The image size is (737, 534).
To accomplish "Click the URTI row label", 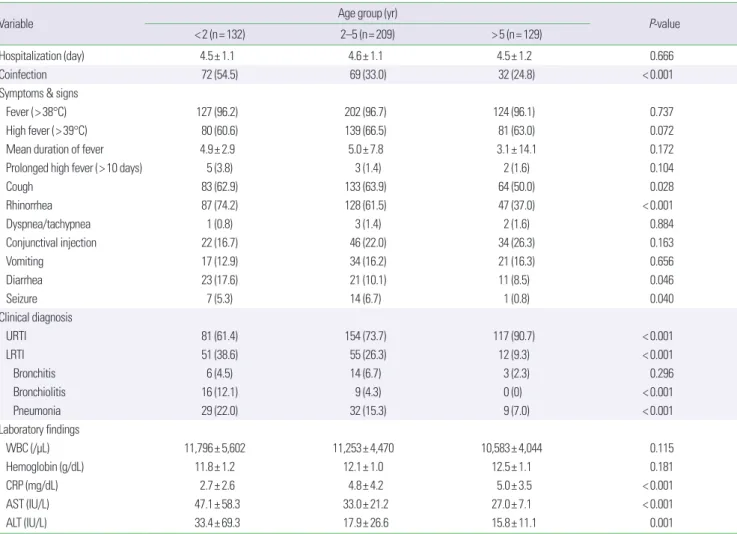I will pos(16,336).
